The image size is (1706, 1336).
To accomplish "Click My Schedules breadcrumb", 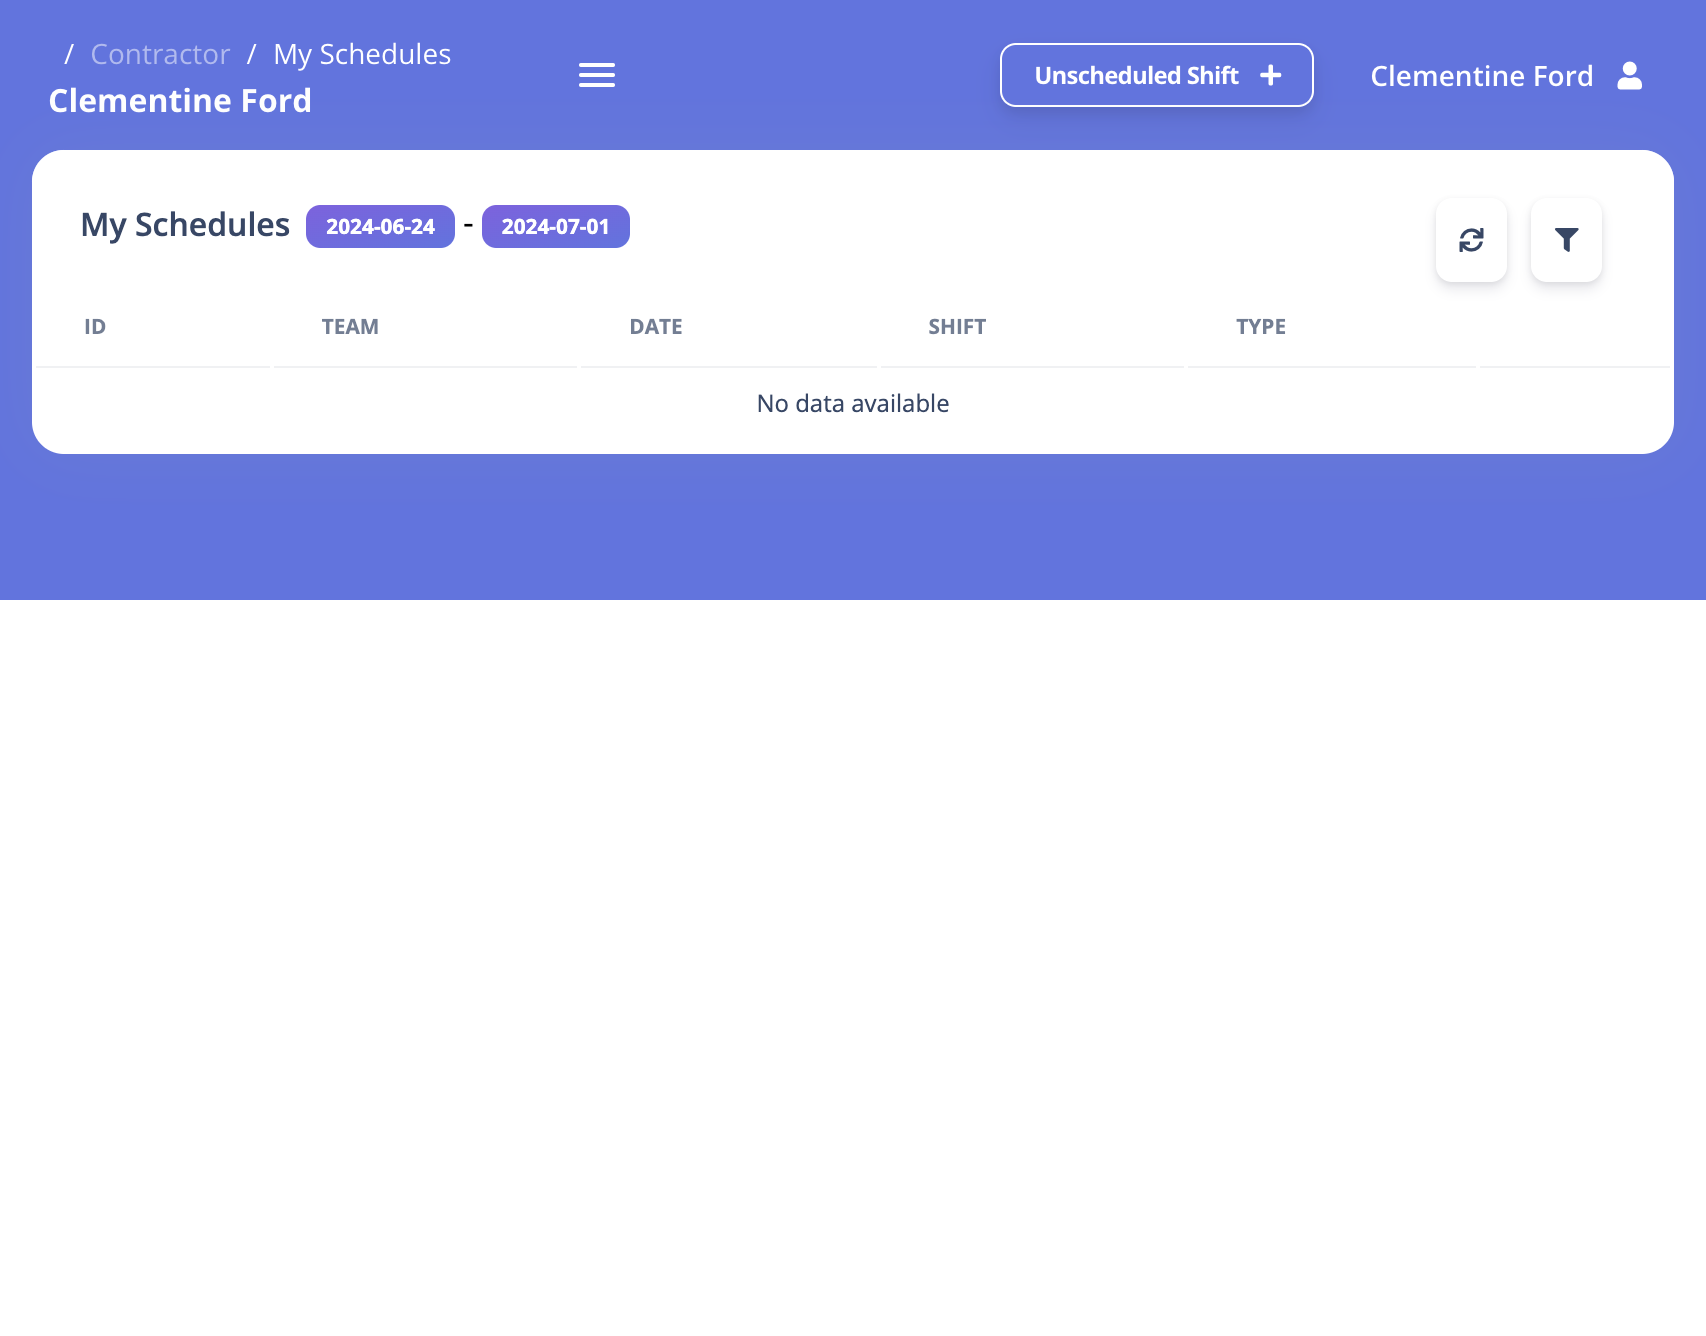I will (362, 54).
